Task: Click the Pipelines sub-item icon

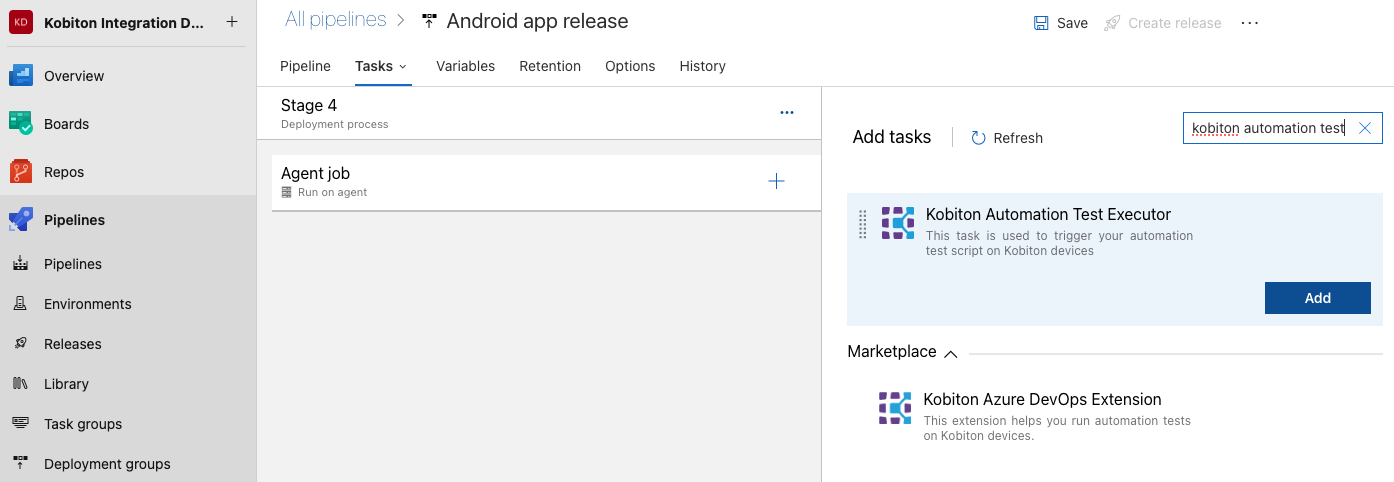Action: pyautogui.click(x=20, y=264)
